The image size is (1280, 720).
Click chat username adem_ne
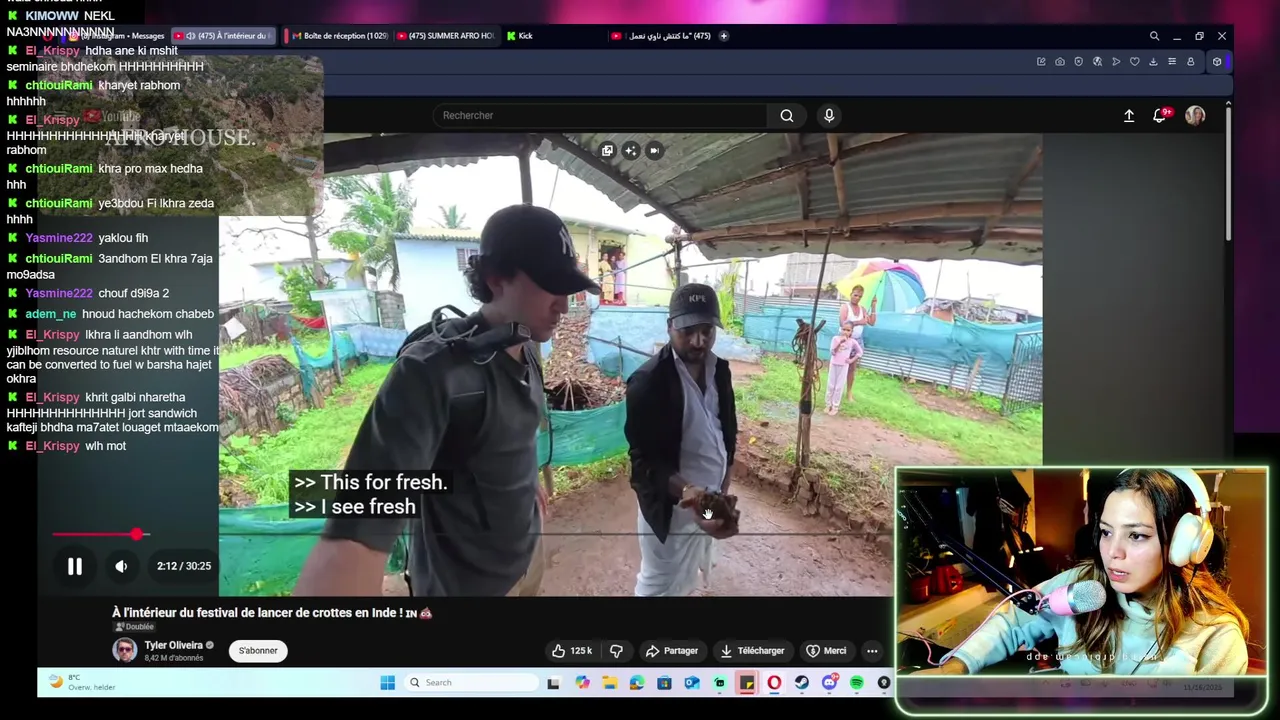click(50, 314)
